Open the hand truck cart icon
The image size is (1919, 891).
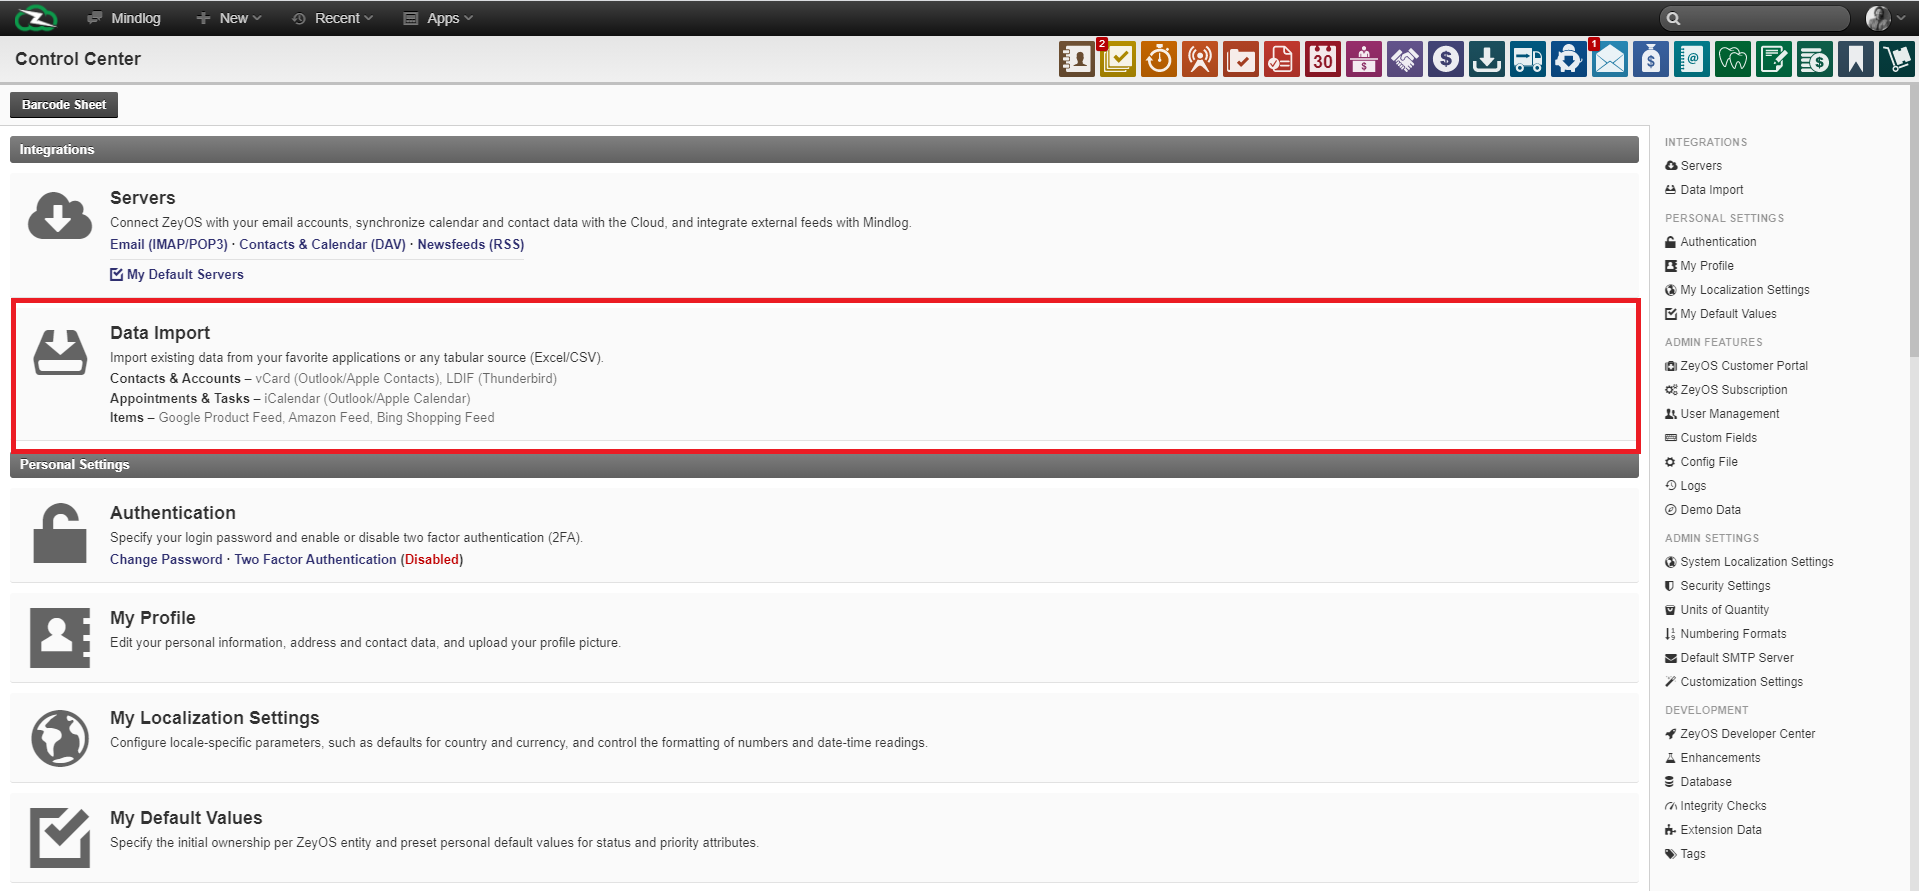(1896, 60)
